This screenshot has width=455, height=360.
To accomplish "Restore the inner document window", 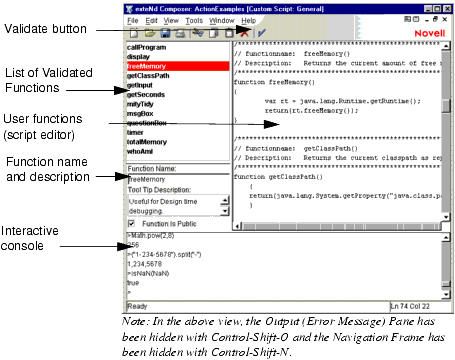I will (435, 19).
